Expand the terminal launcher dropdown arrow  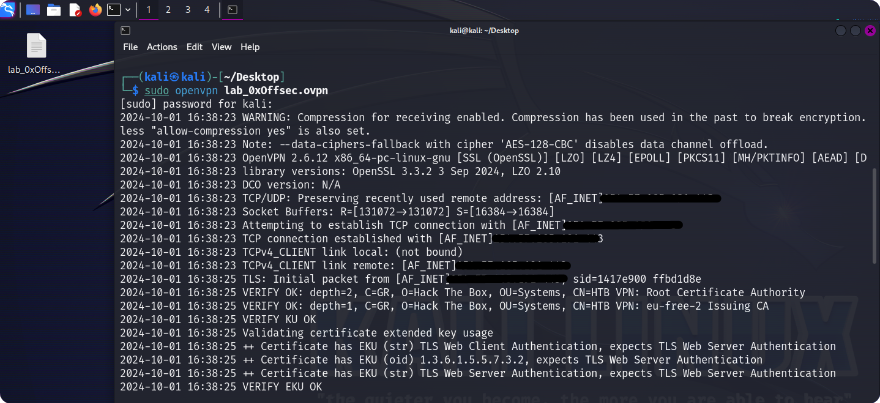point(129,10)
